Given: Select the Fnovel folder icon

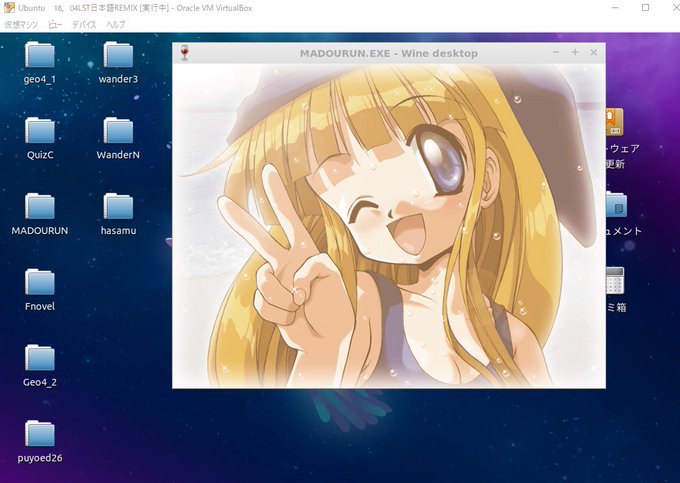Looking at the screenshot, I should (x=39, y=282).
